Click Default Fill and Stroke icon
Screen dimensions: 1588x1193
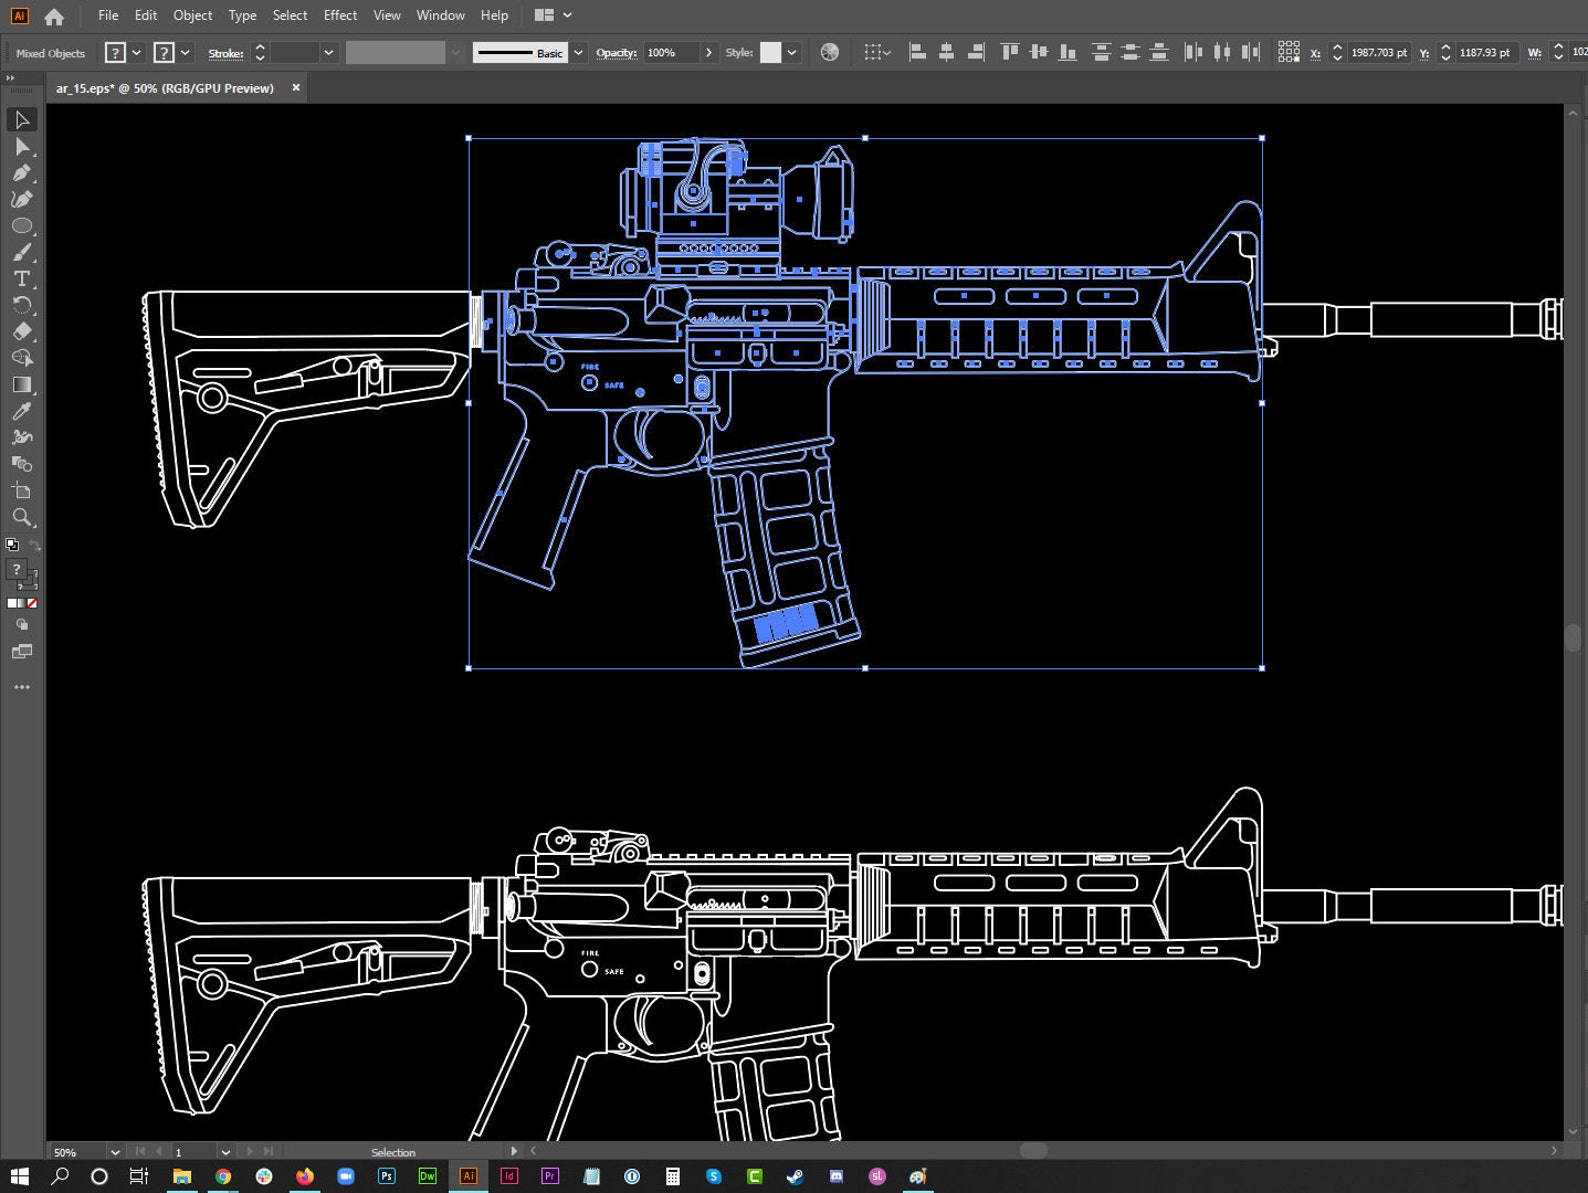click(12, 545)
